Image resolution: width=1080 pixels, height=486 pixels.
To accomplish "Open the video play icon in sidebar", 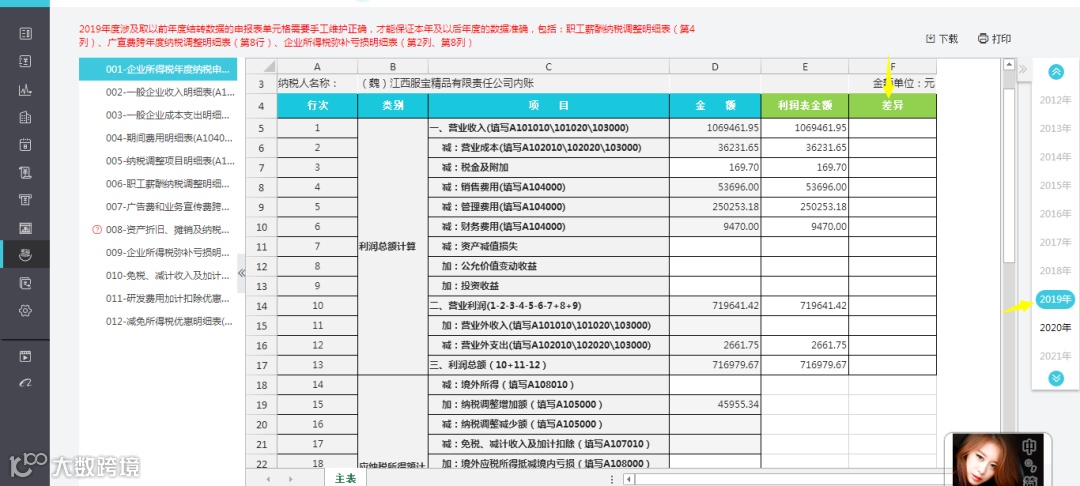I will 25,356.
